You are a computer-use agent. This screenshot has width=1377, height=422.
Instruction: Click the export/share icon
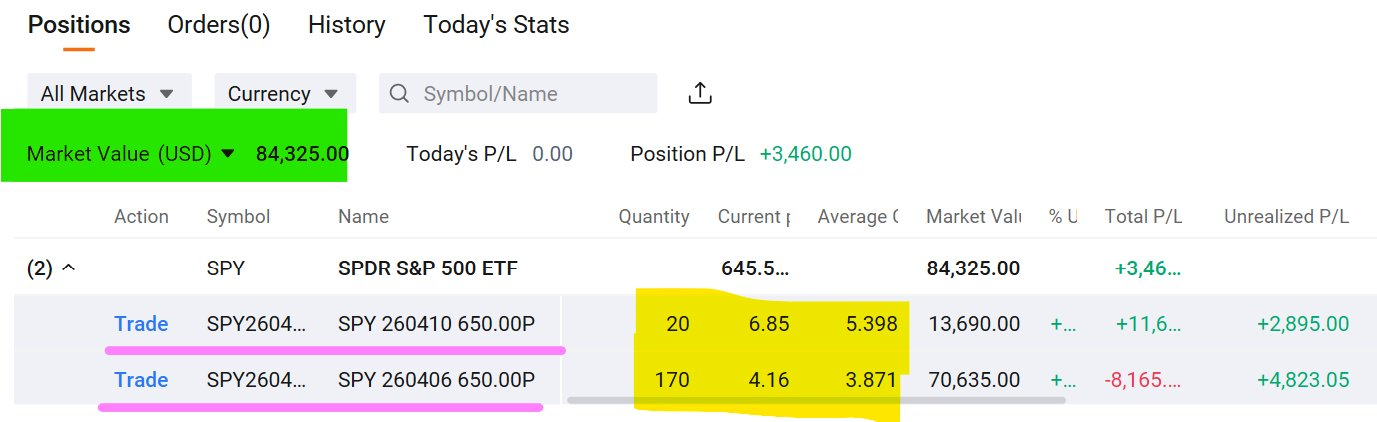tap(700, 93)
